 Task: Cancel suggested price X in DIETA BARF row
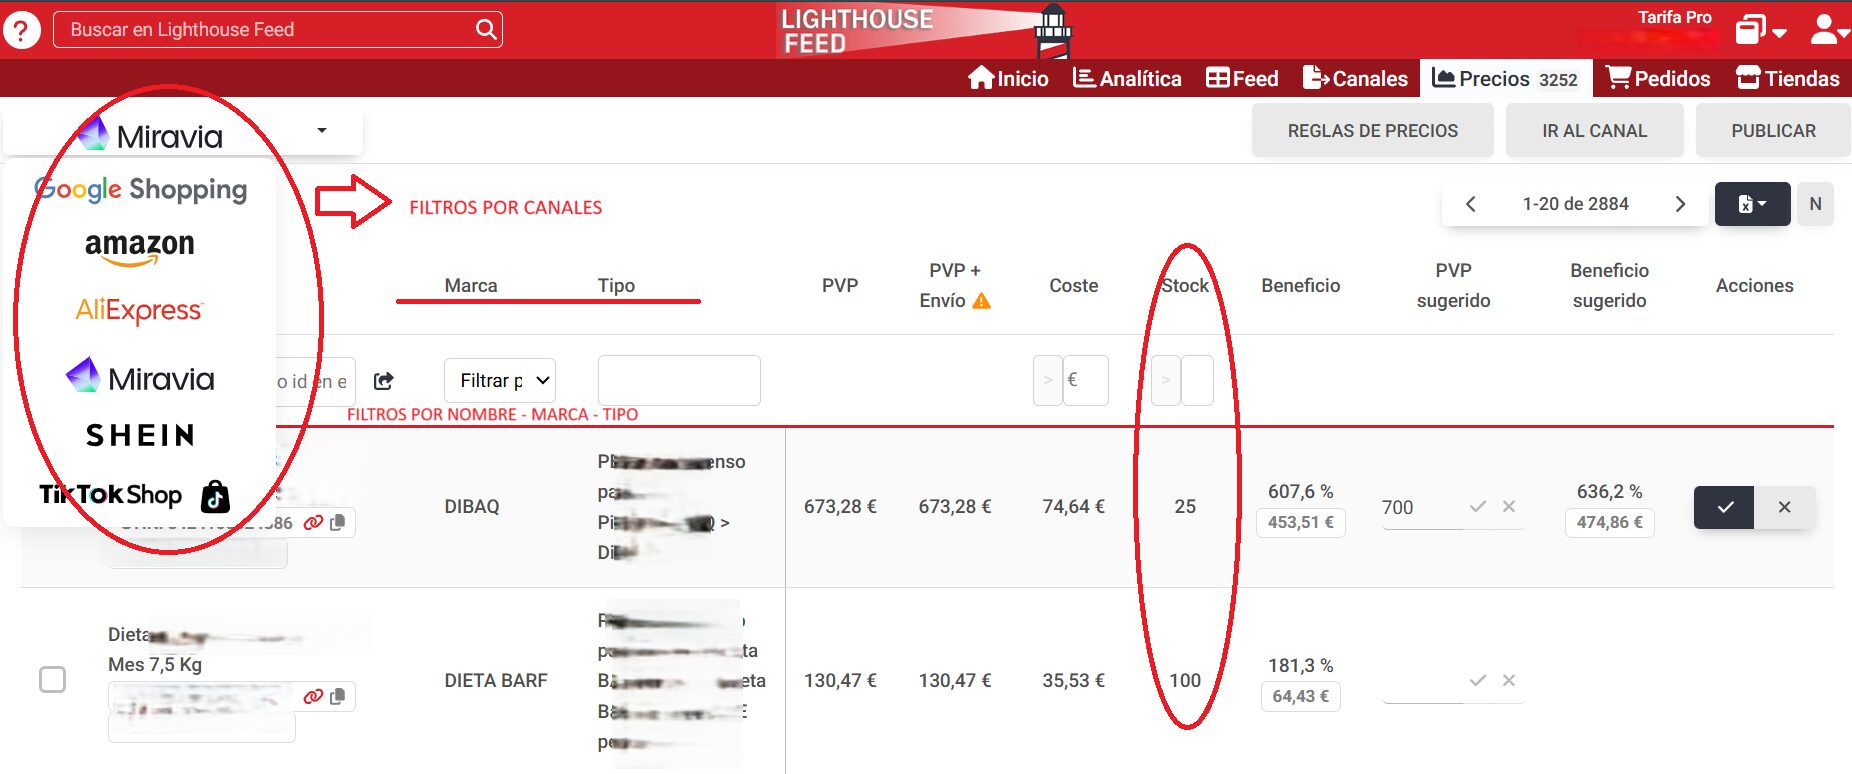(1509, 680)
